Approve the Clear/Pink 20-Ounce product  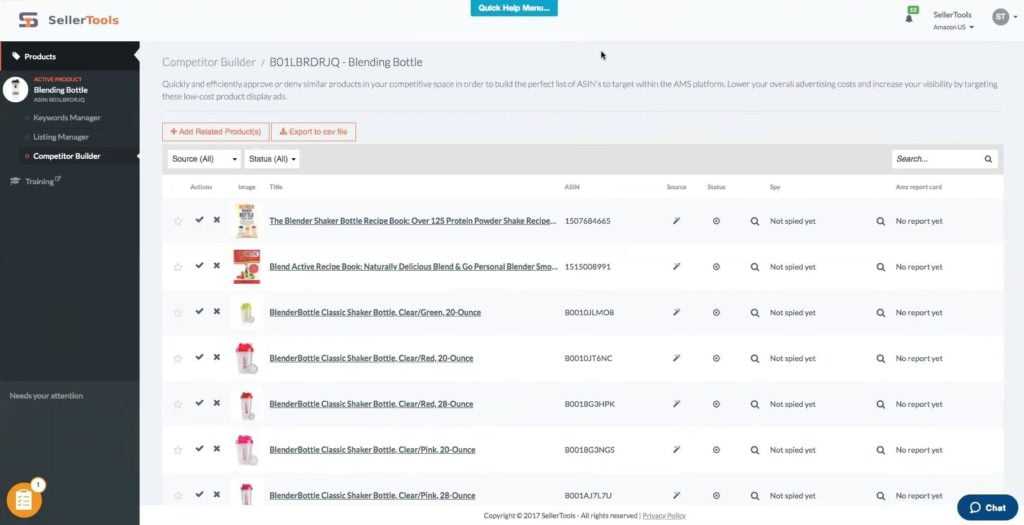tap(199, 449)
